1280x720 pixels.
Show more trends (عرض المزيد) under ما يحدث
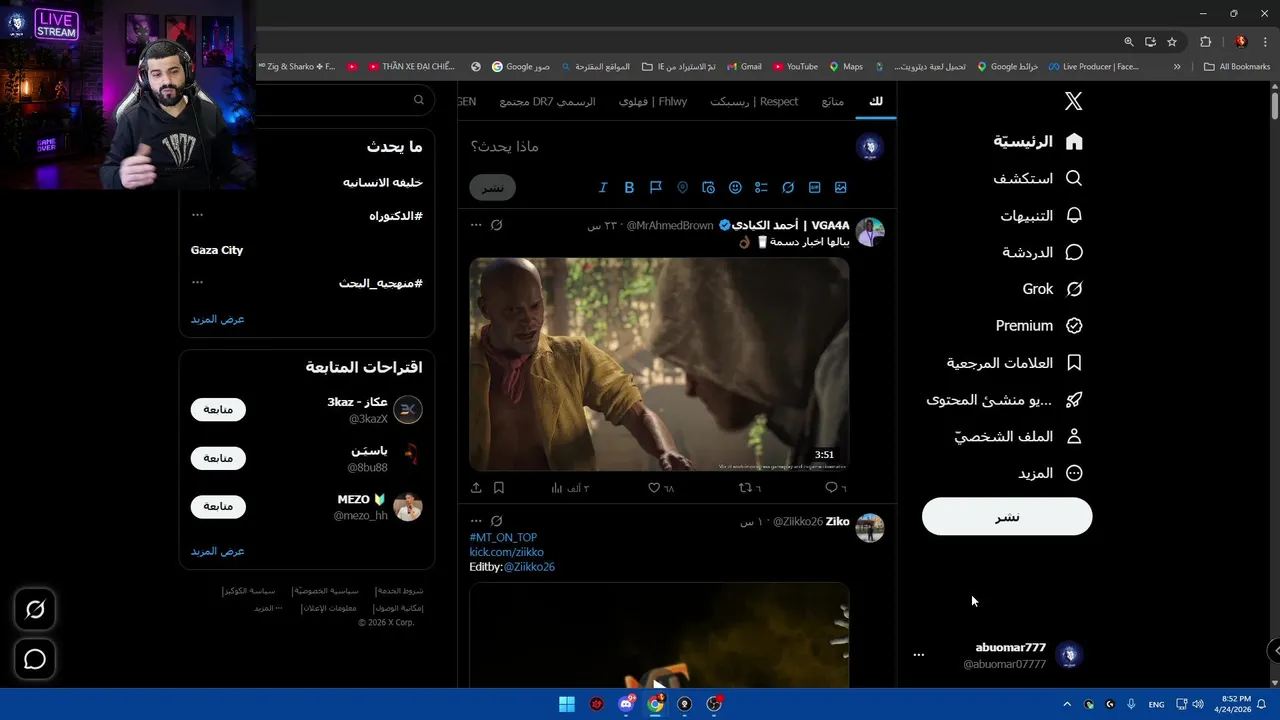(x=218, y=319)
